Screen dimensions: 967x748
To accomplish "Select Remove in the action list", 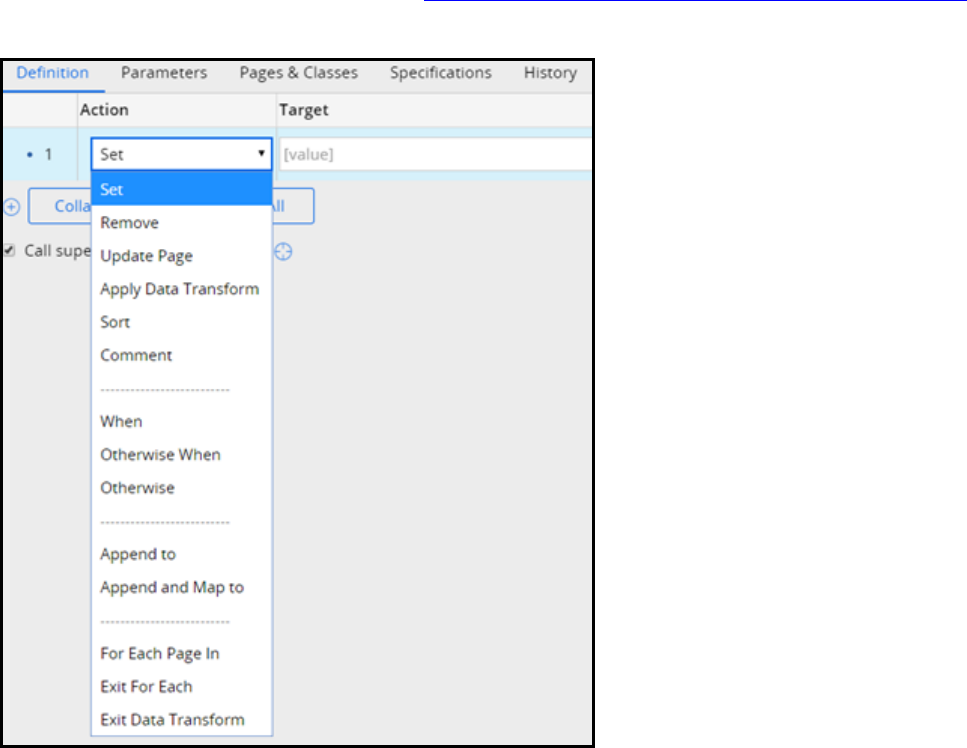I will (x=181, y=222).
